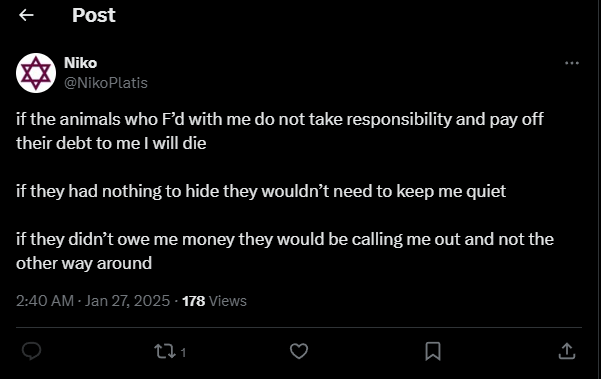Click the 2:40 AM timestamp
The height and width of the screenshot is (379, 601).
tap(45, 301)
